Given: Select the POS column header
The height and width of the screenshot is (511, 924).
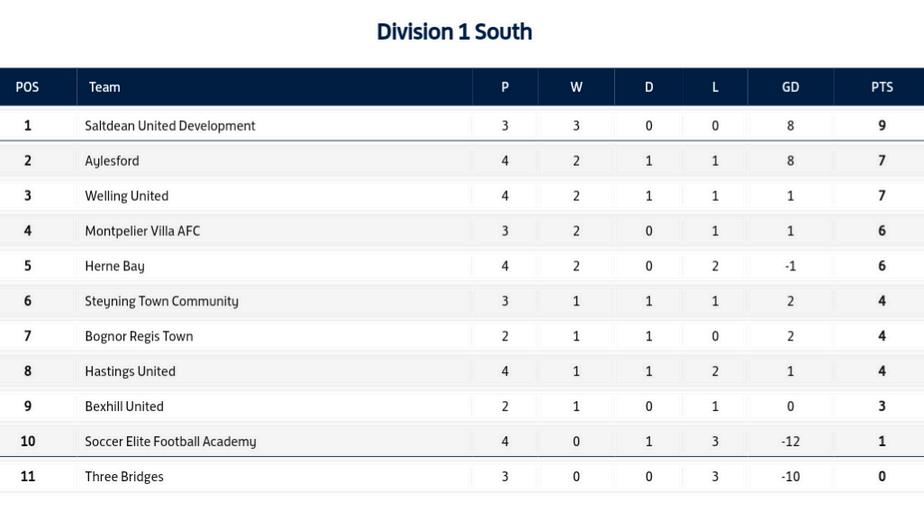Looking at the screenshot, I should click(27, 87).
